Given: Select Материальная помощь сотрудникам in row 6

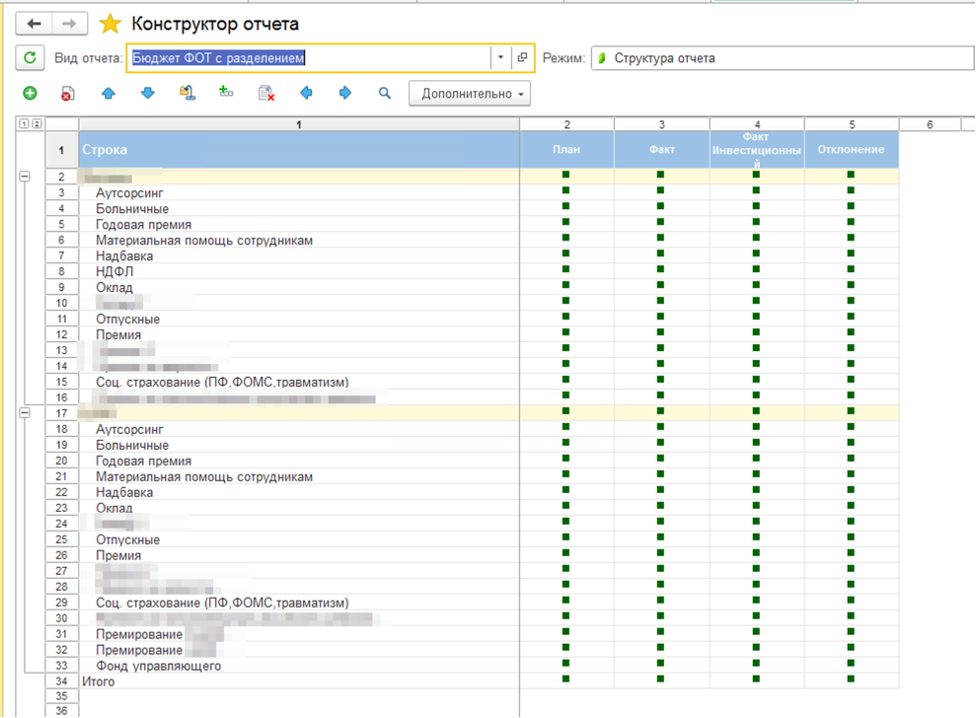Looking at the screenshot, I should coord(204,241).
